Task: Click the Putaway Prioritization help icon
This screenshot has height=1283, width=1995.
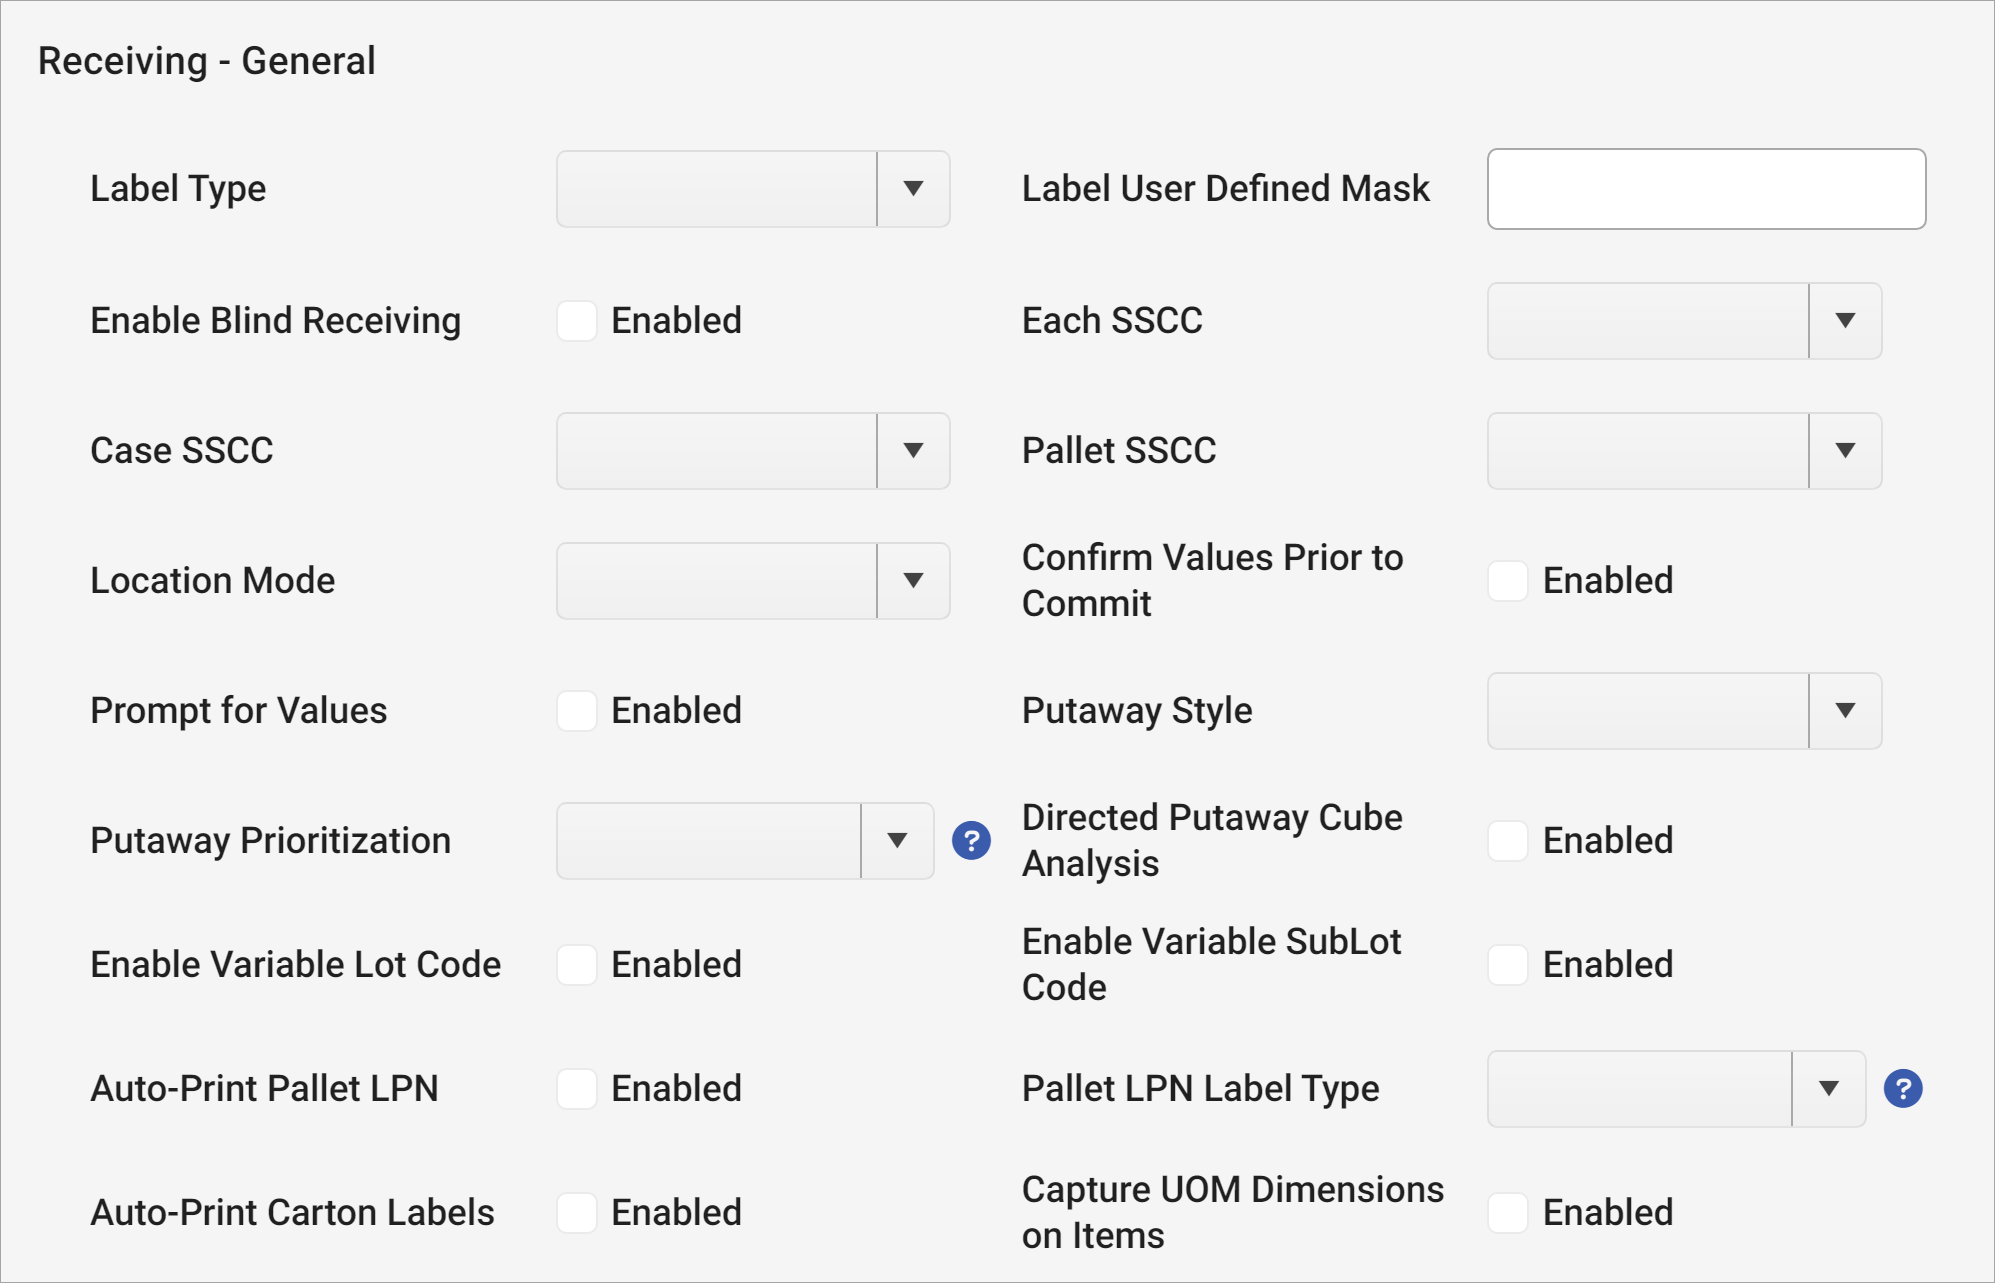Action: tap(971, 841)
